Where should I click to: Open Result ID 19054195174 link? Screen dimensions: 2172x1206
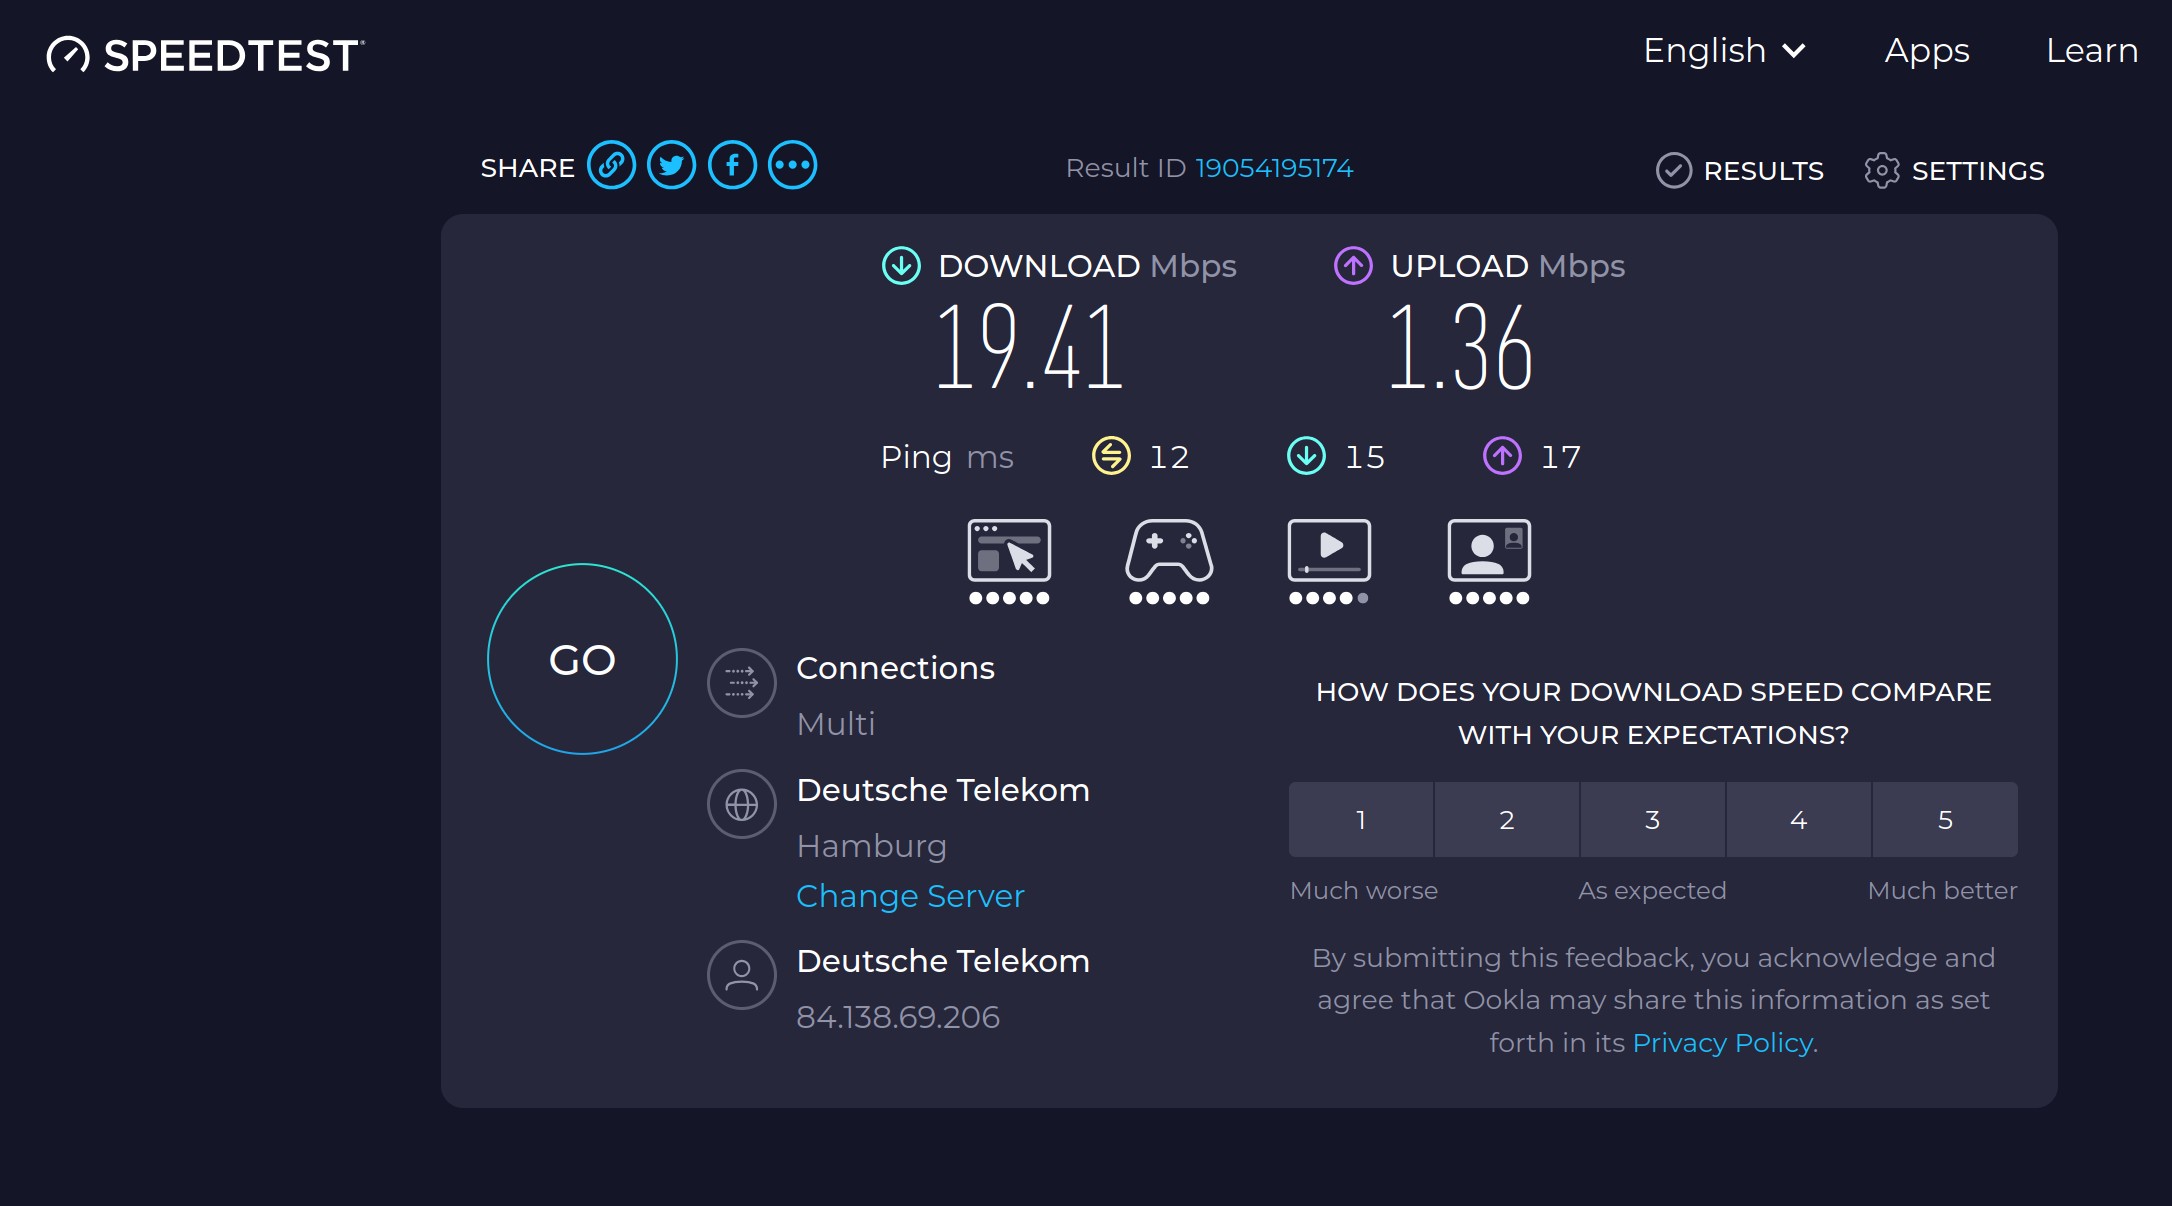pyautogui.click(x=1274, y=168)
